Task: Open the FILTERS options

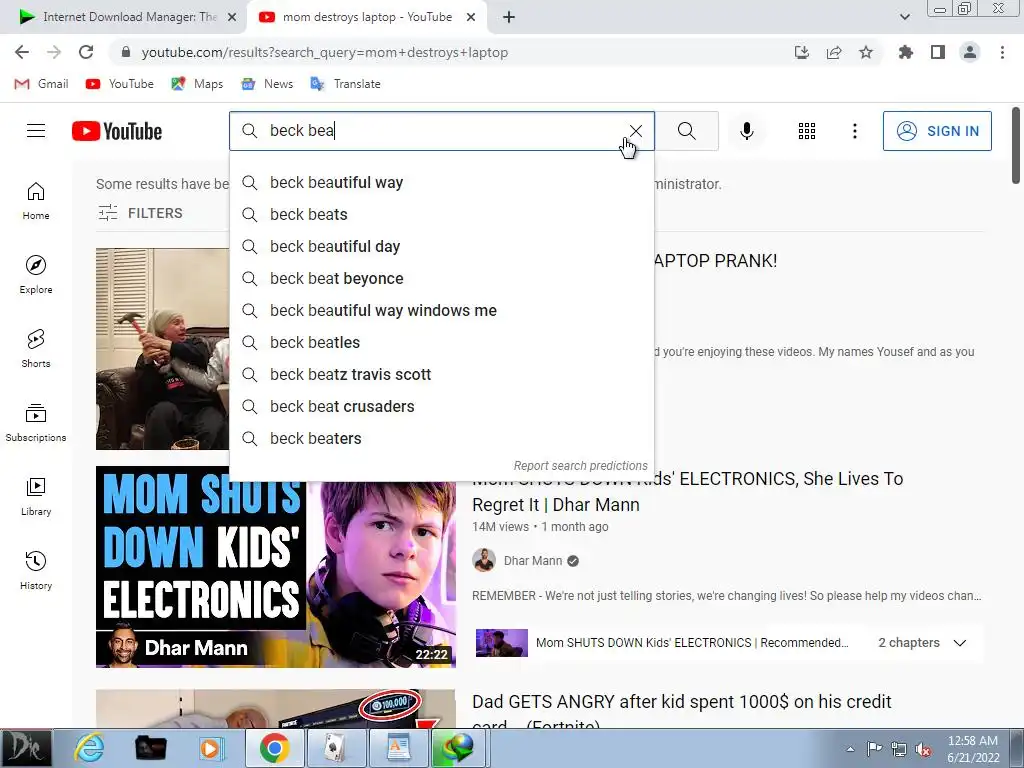Action: [140, 213]
